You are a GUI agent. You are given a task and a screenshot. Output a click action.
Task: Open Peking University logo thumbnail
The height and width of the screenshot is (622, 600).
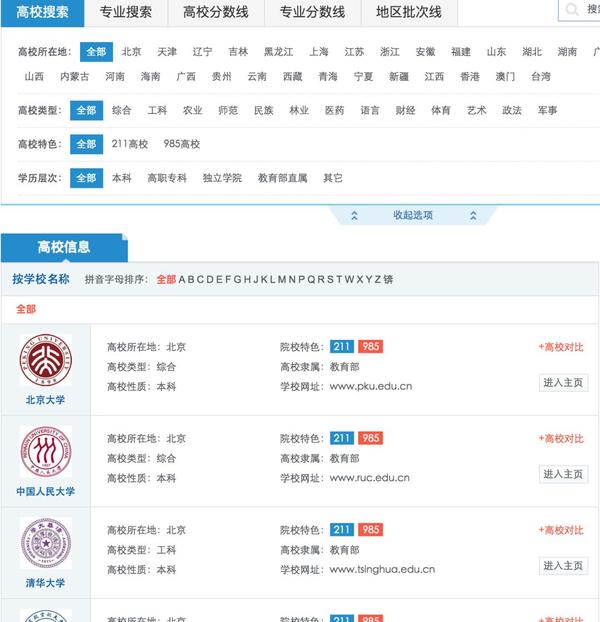point(46,360)
